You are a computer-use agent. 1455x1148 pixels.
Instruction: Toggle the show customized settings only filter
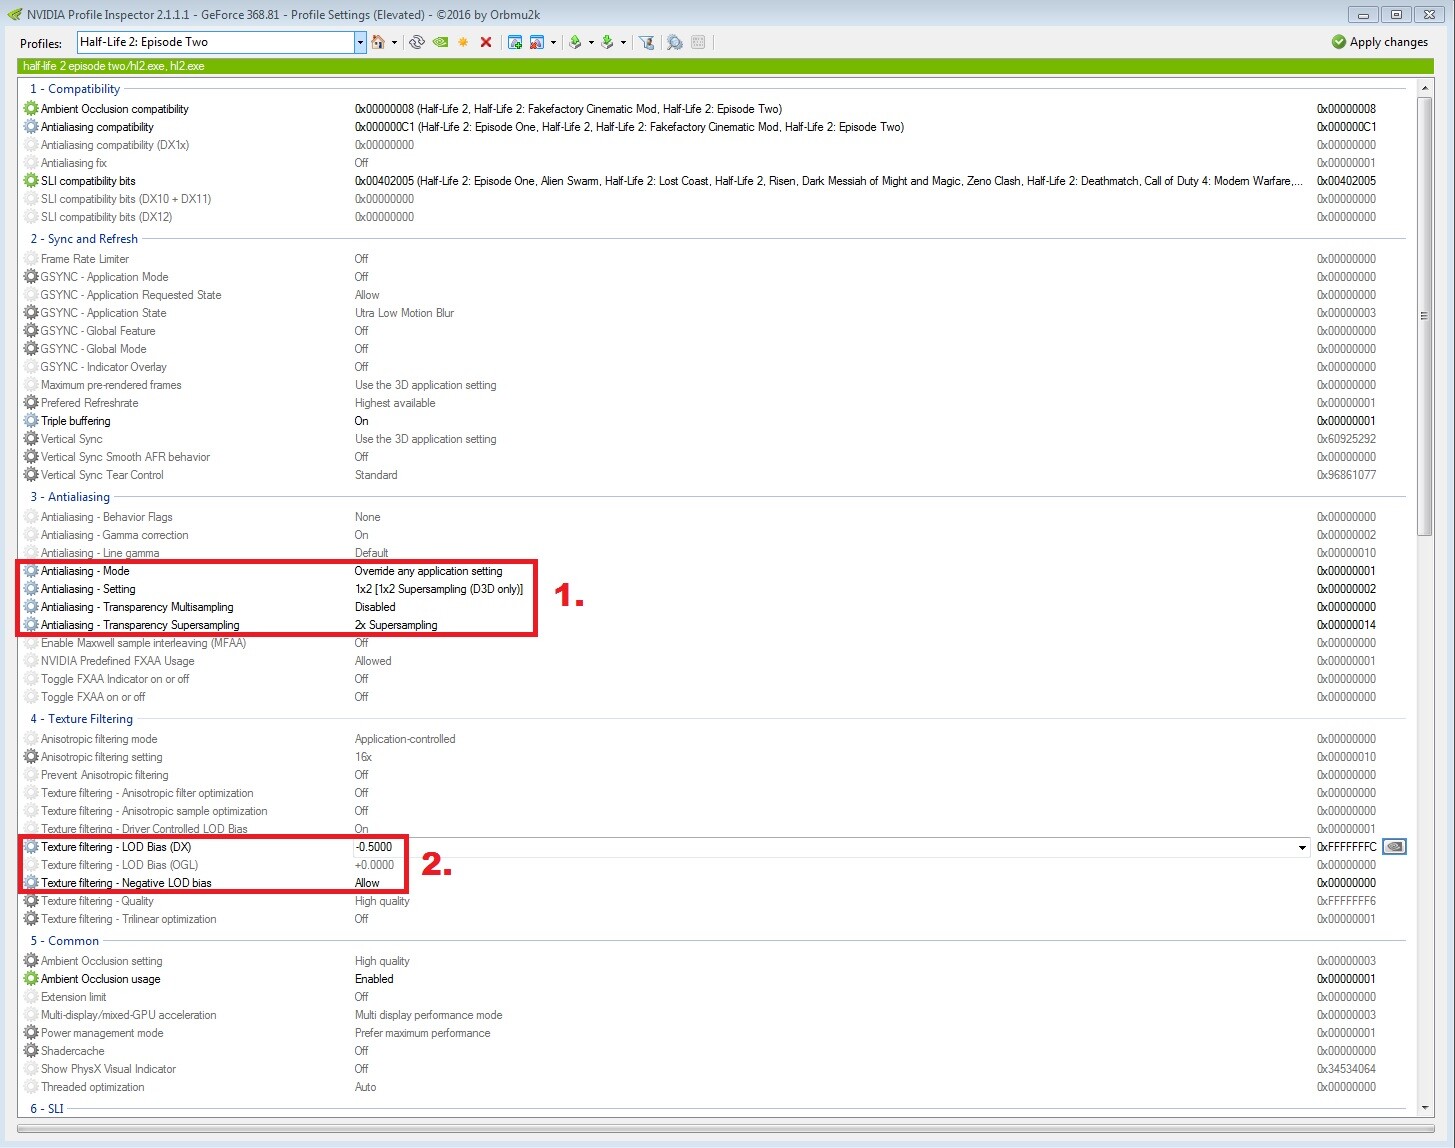click(x=647, y=42)
